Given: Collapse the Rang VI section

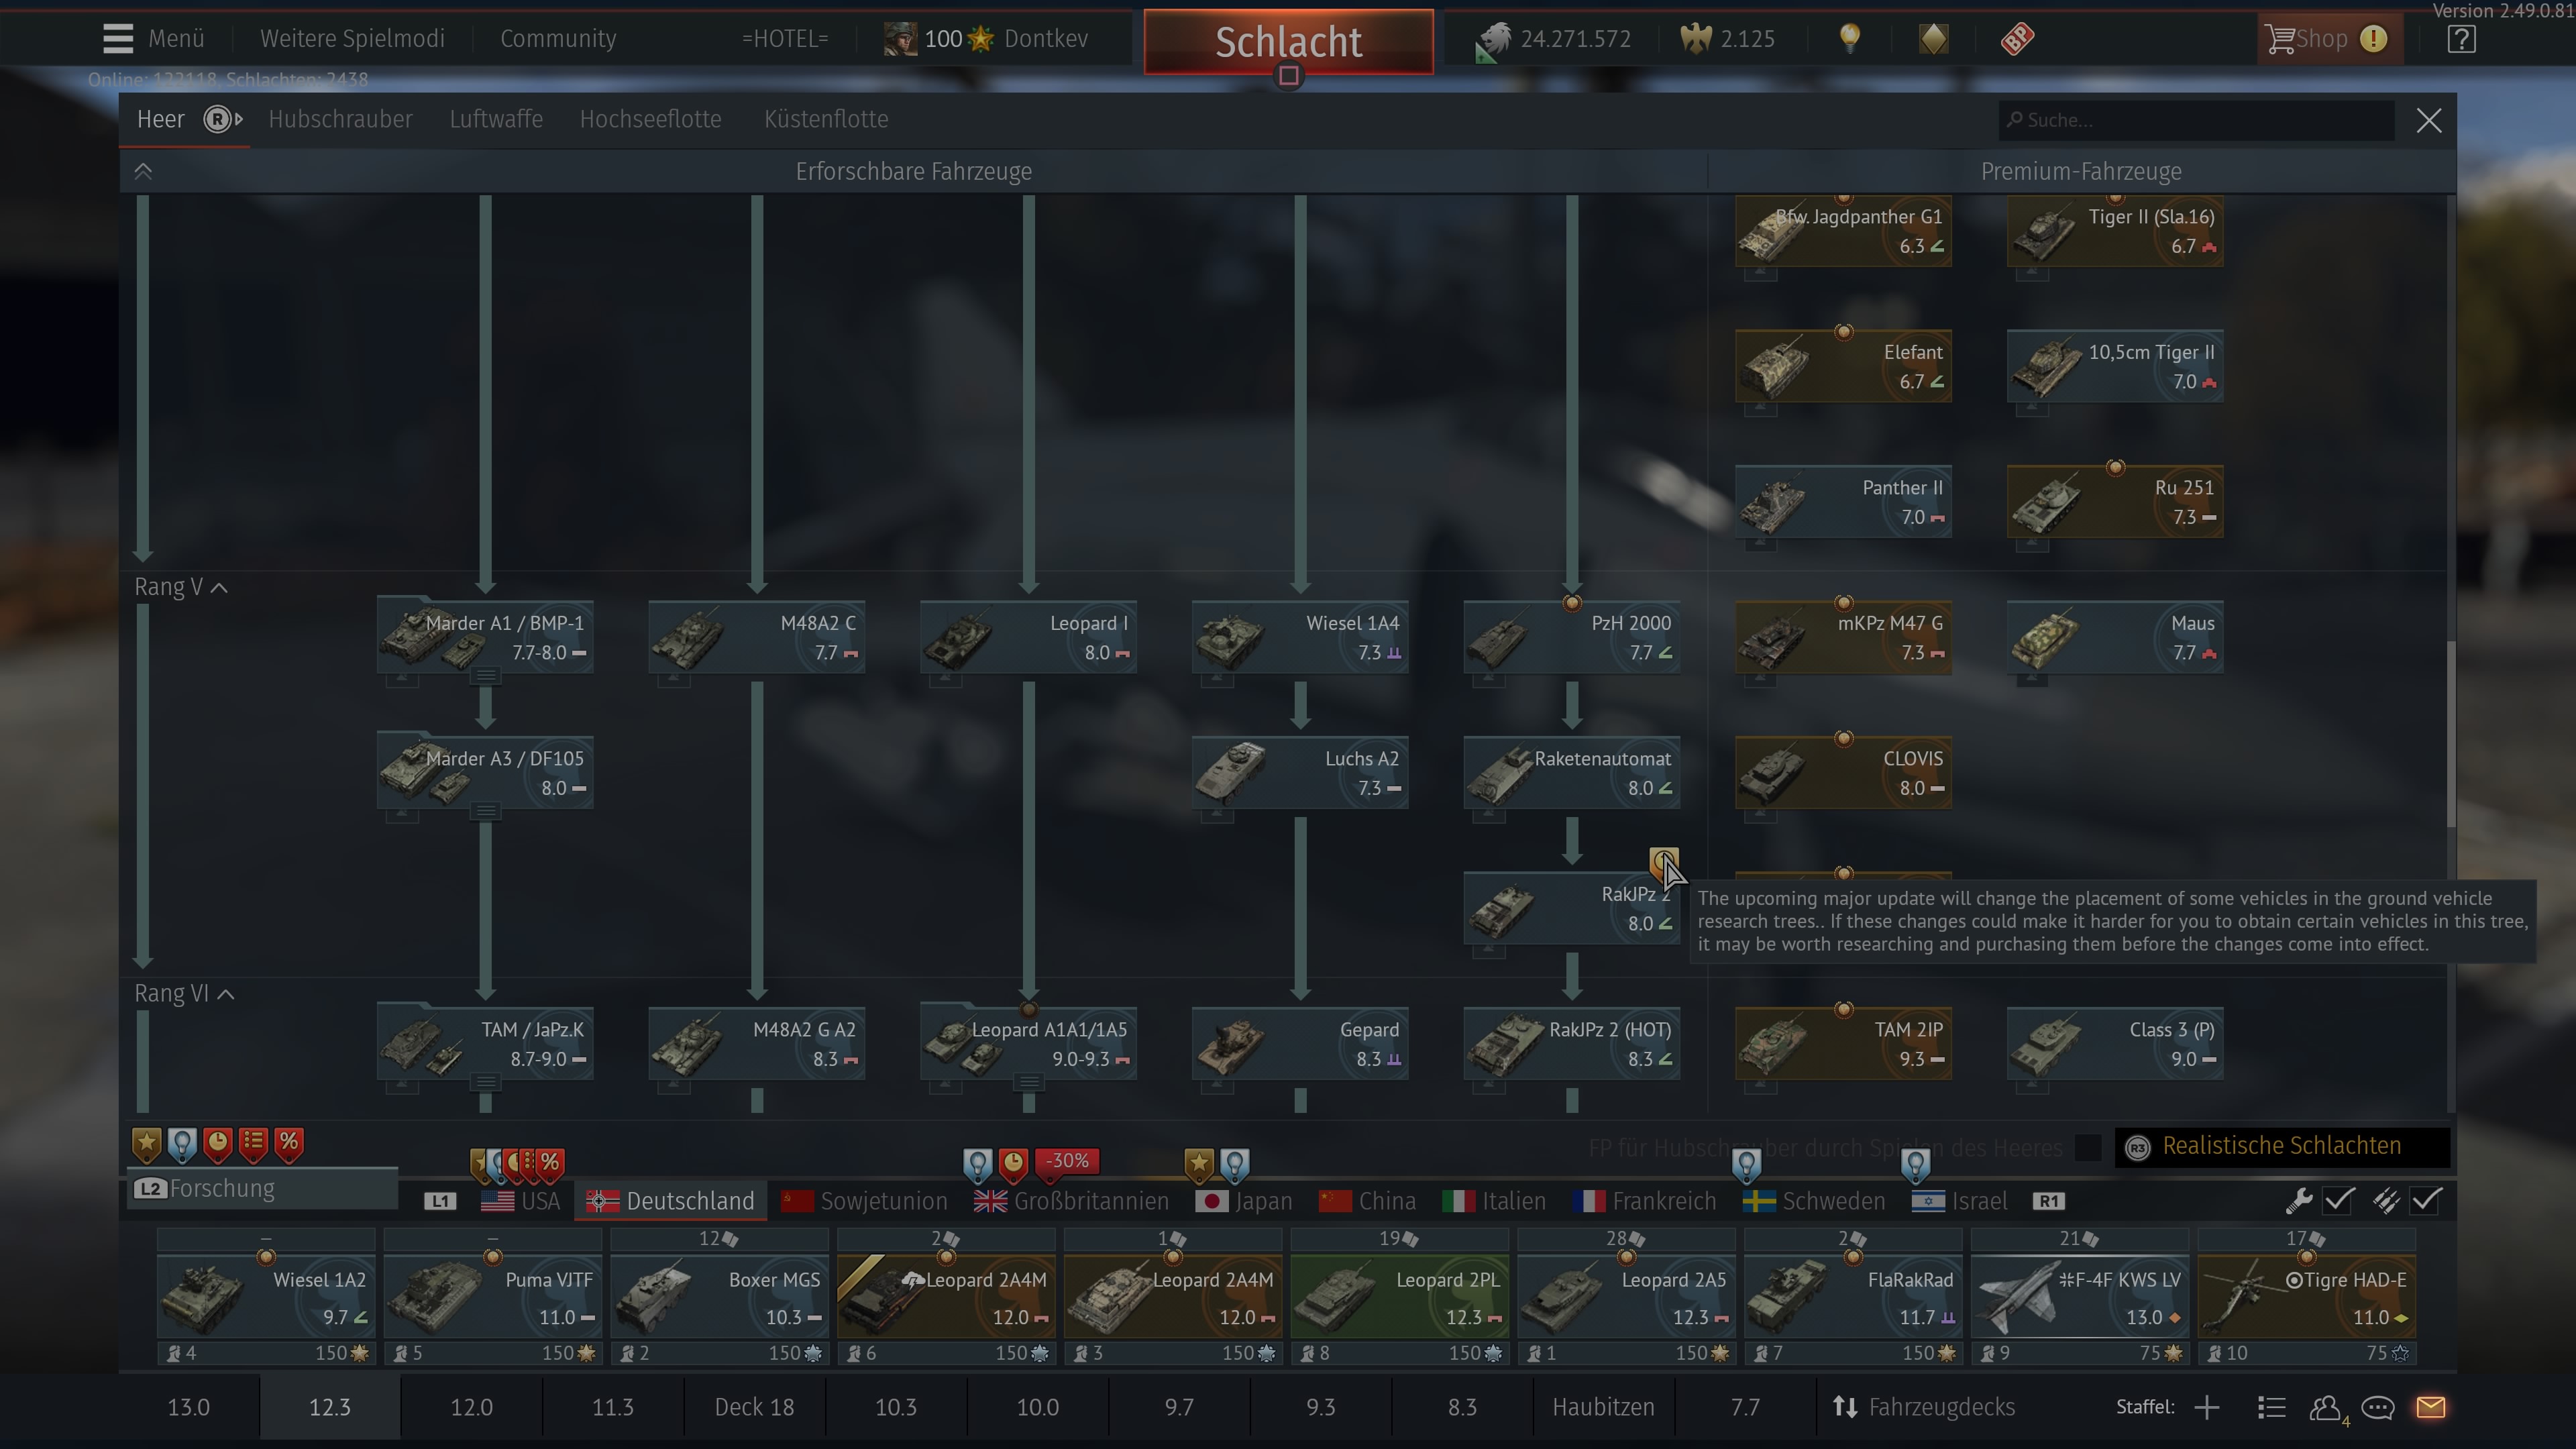Looking at the screenshot, I should pos(226,994).
